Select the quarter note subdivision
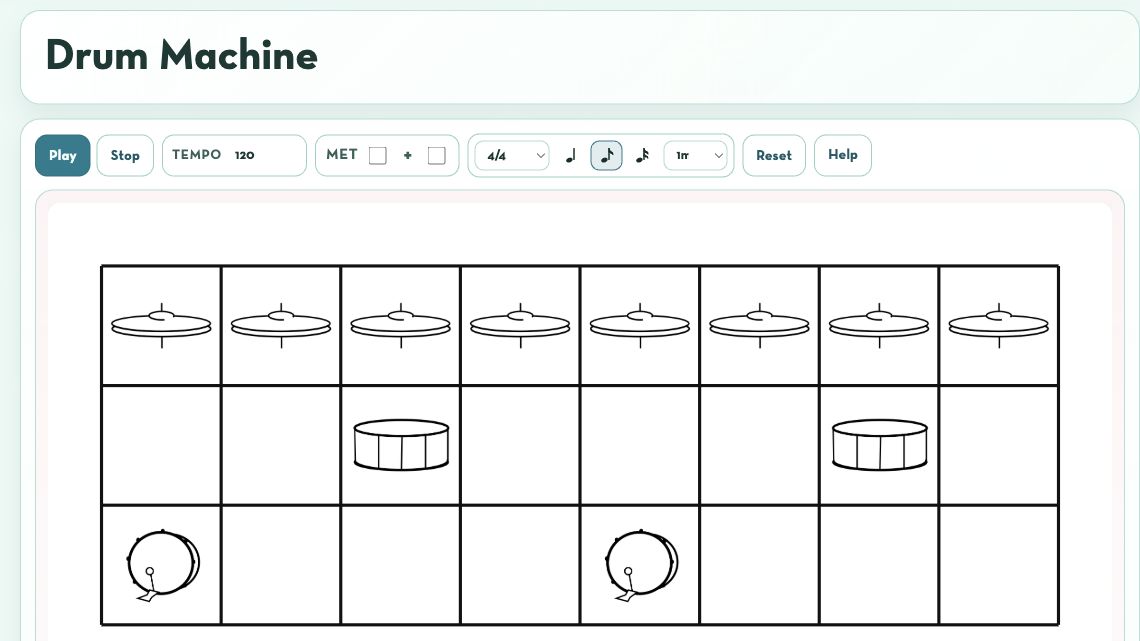Image resolution: width=1140 pixels, height=641 pixels. pyautogui.click(x=571, y=156)
